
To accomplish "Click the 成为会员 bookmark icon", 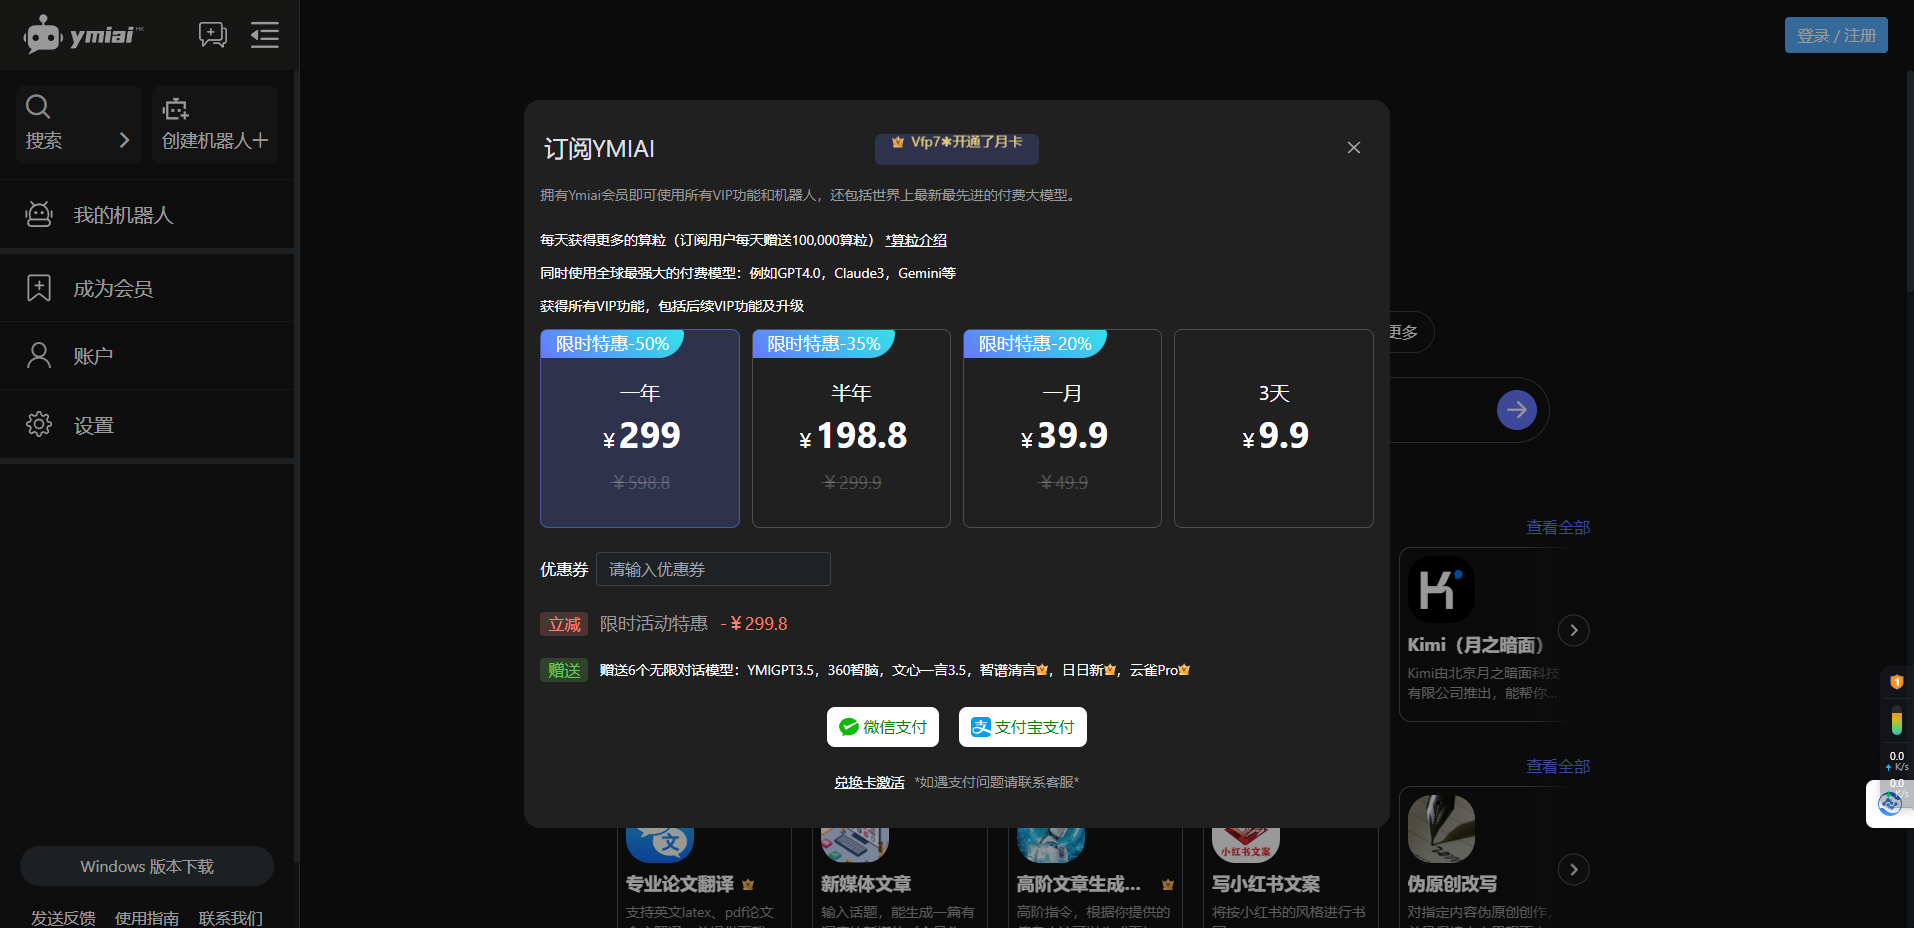I will (38, 287).
